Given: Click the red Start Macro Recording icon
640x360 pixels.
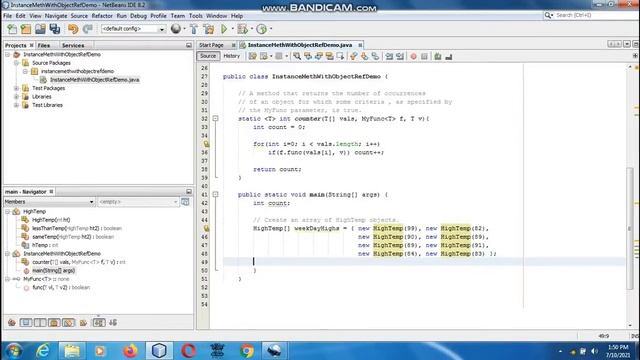Looking at the screenshot, I should (x=413, y=56).
